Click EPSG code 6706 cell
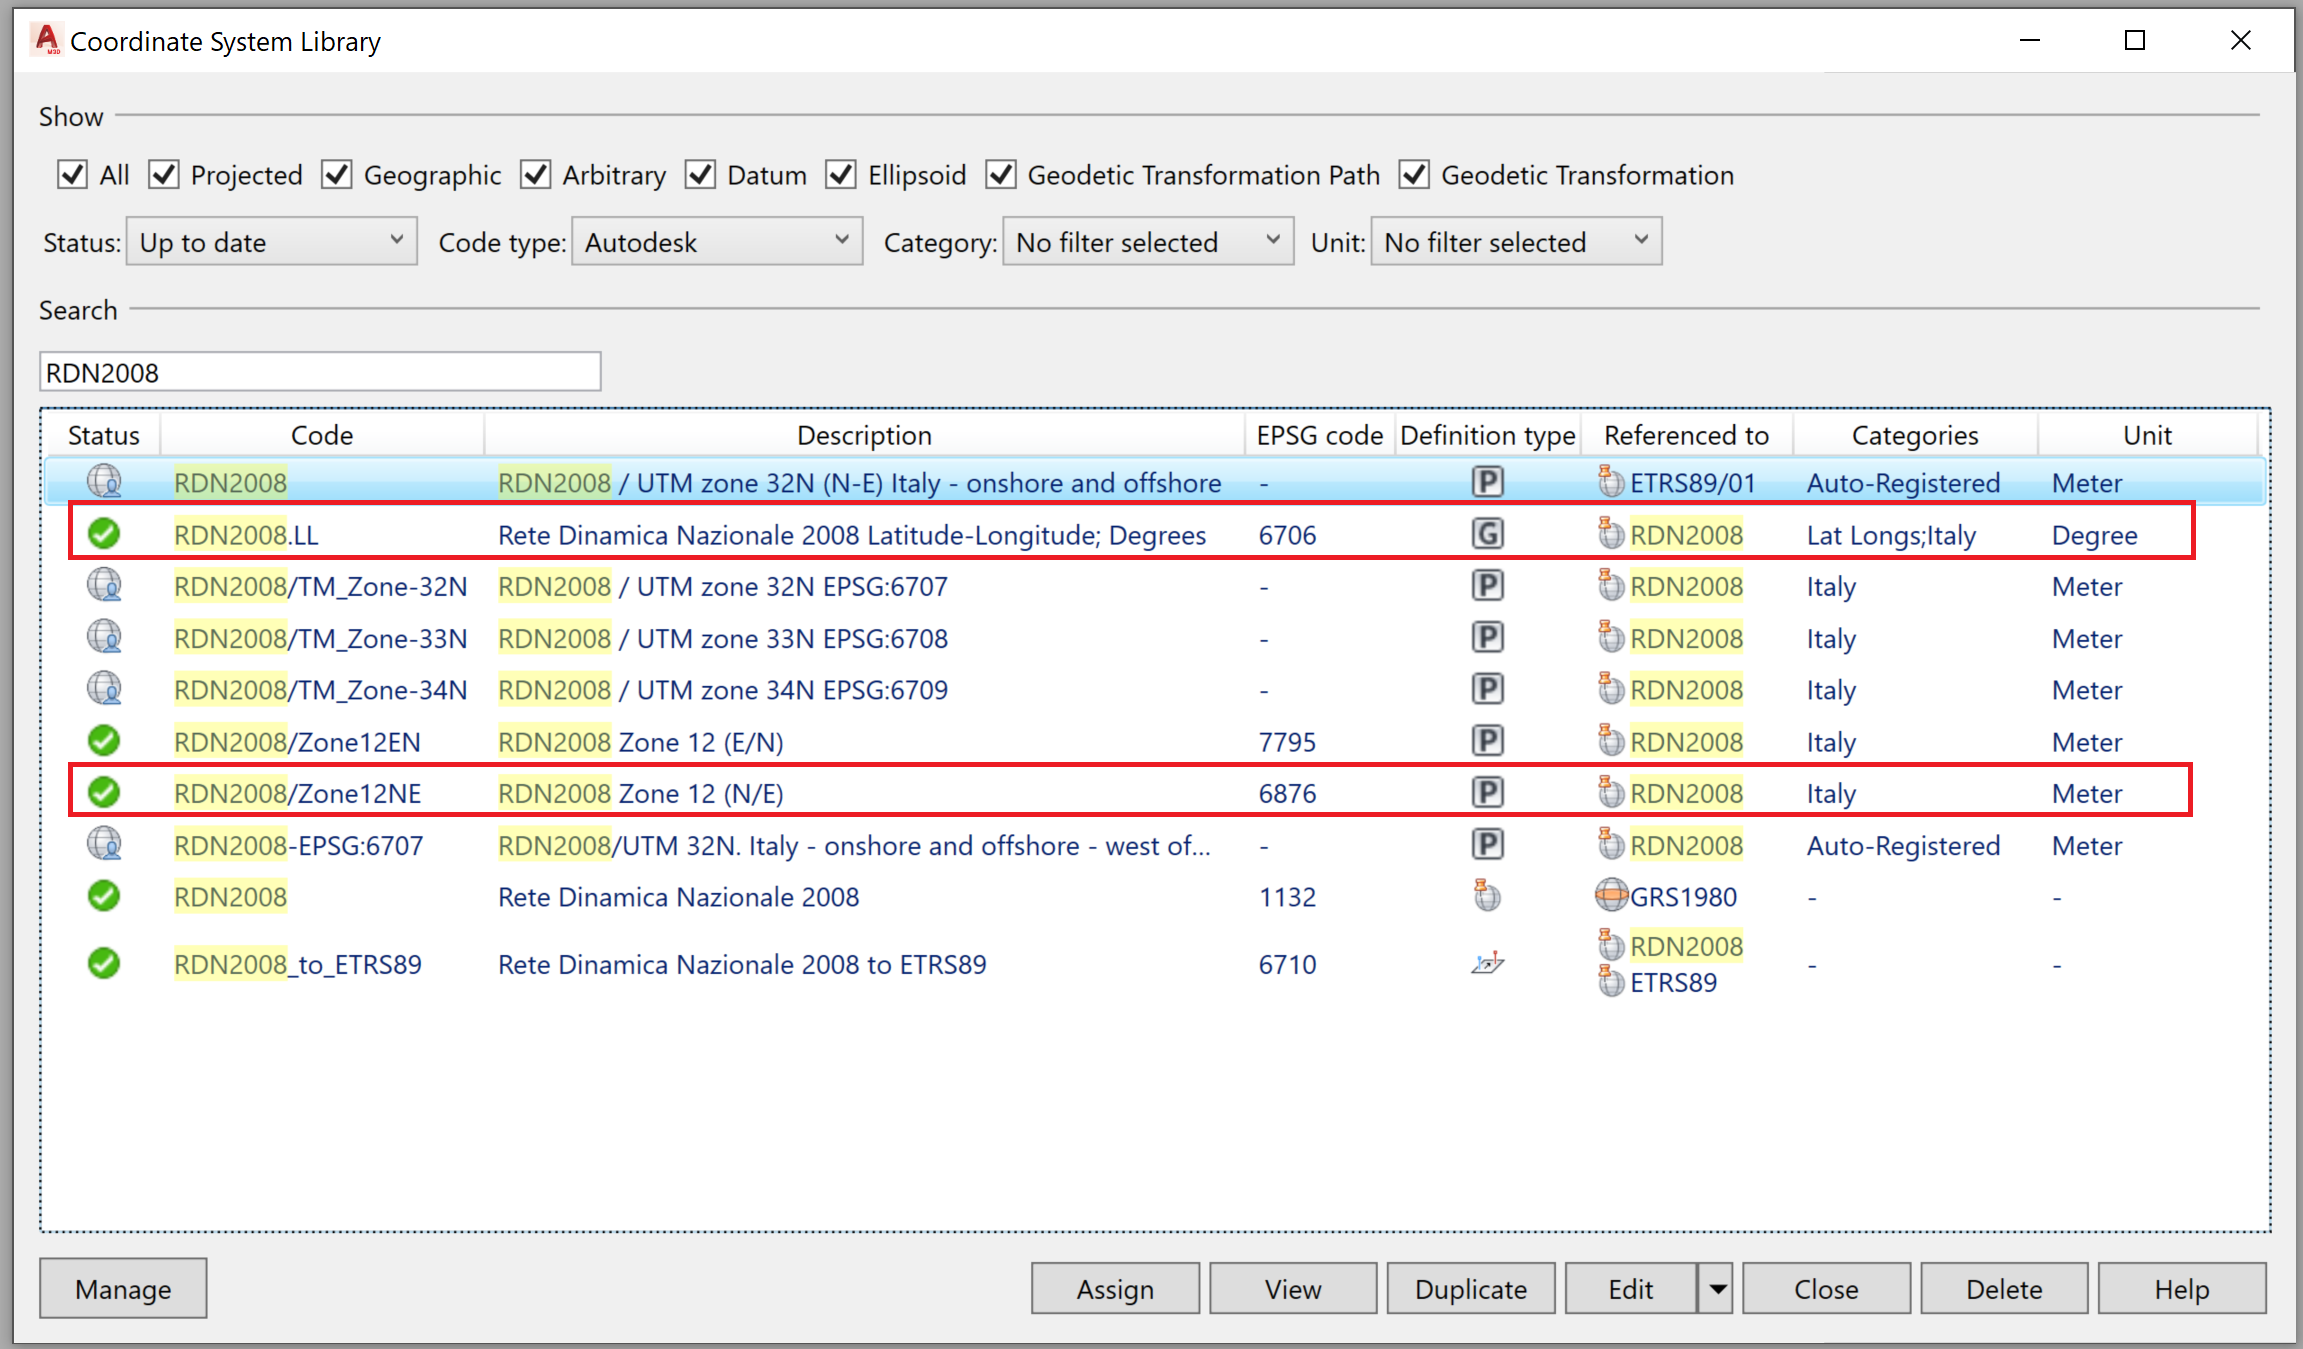 (x=1287, y=535)
